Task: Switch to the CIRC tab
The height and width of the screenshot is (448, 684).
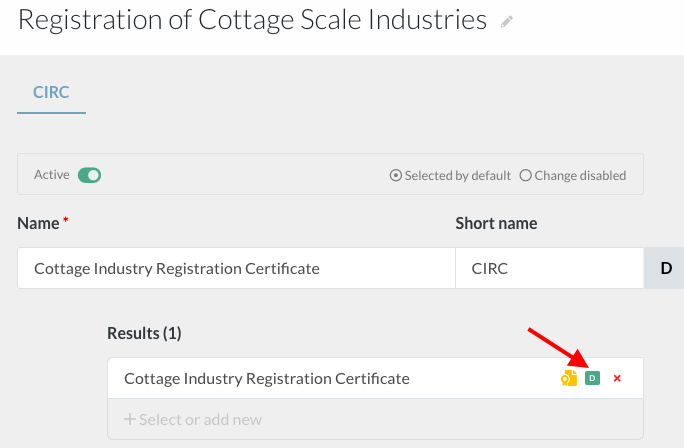Action: point(51,92)
